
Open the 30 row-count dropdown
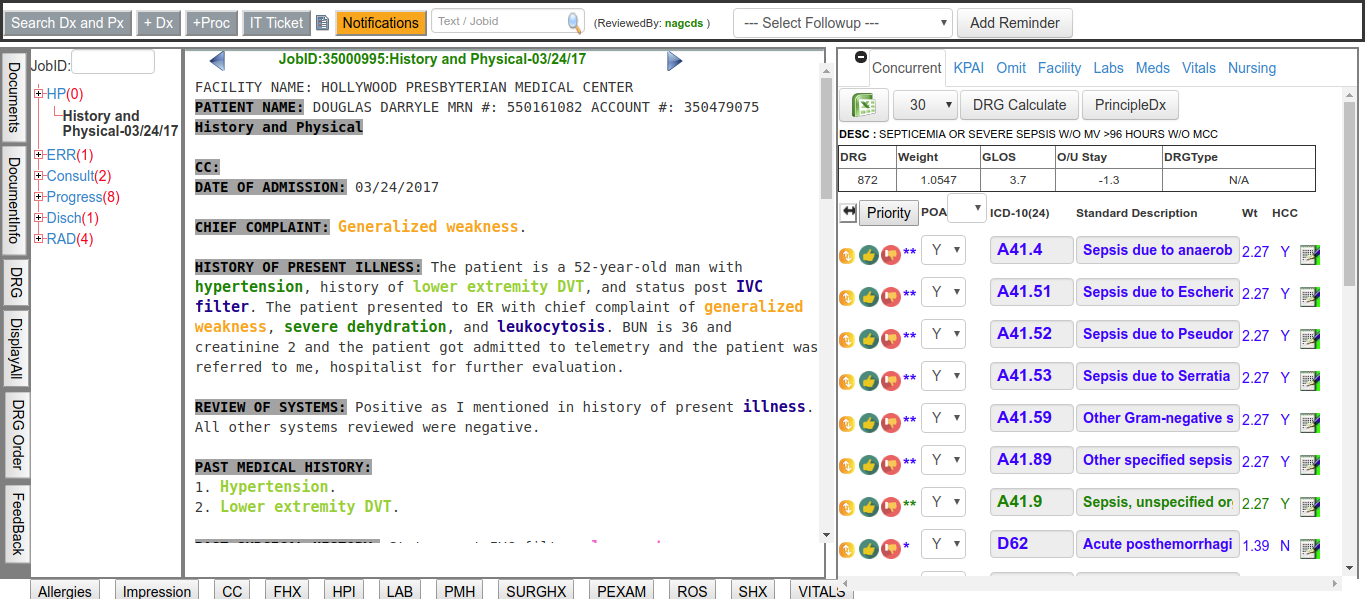[x=924, y=104]
